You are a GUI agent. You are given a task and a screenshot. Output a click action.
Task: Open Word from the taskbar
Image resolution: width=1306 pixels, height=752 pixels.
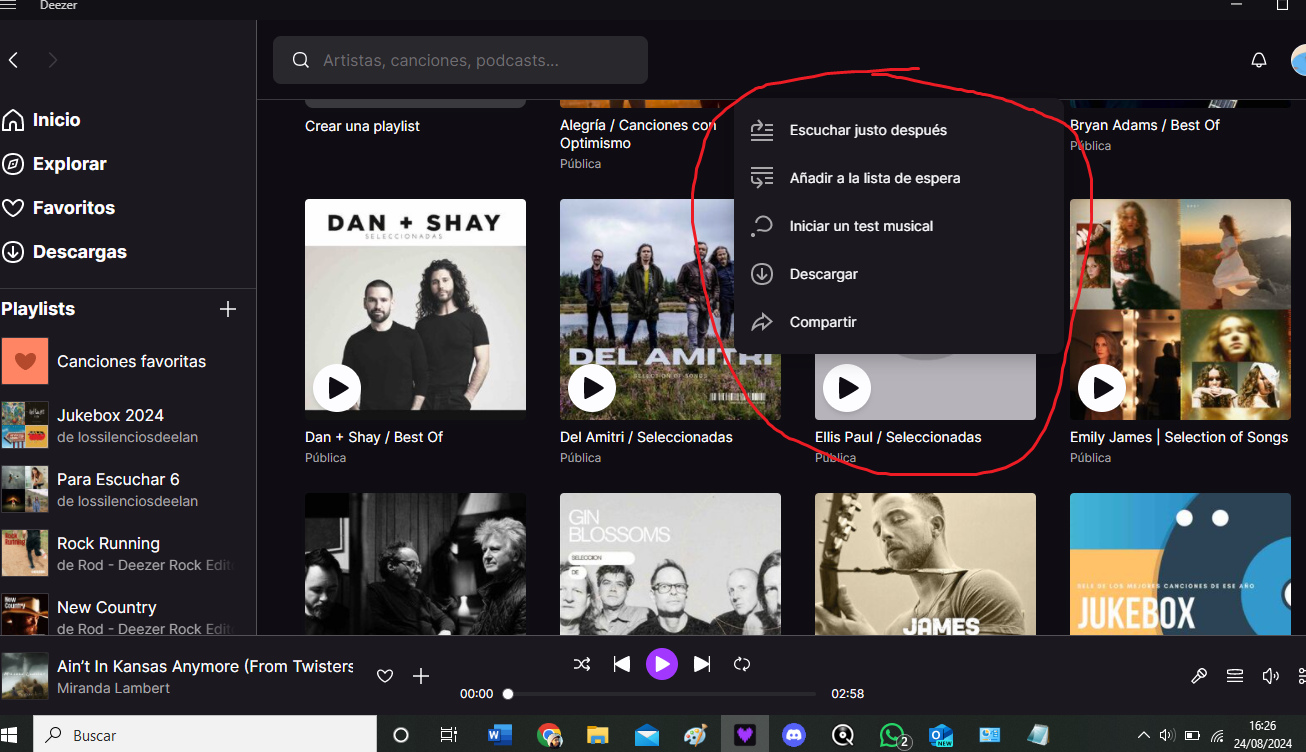pos(499,735)
